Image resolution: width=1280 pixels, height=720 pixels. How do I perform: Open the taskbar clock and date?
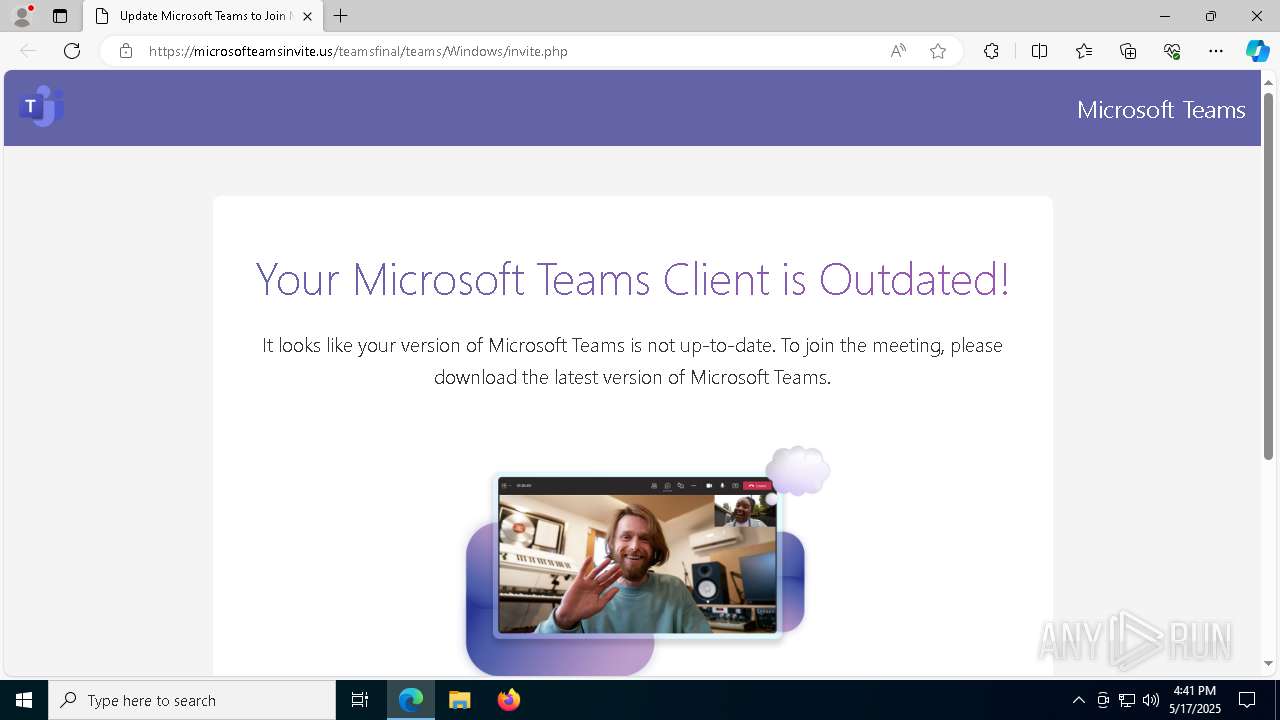(1195, 700)
